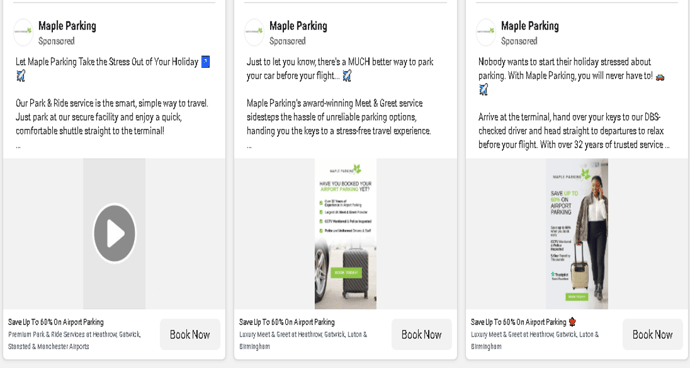Viewport: 690px width, 368px height.
Task: Open Maple Parking avatar in first ad
Action: (x=23, y=32)
